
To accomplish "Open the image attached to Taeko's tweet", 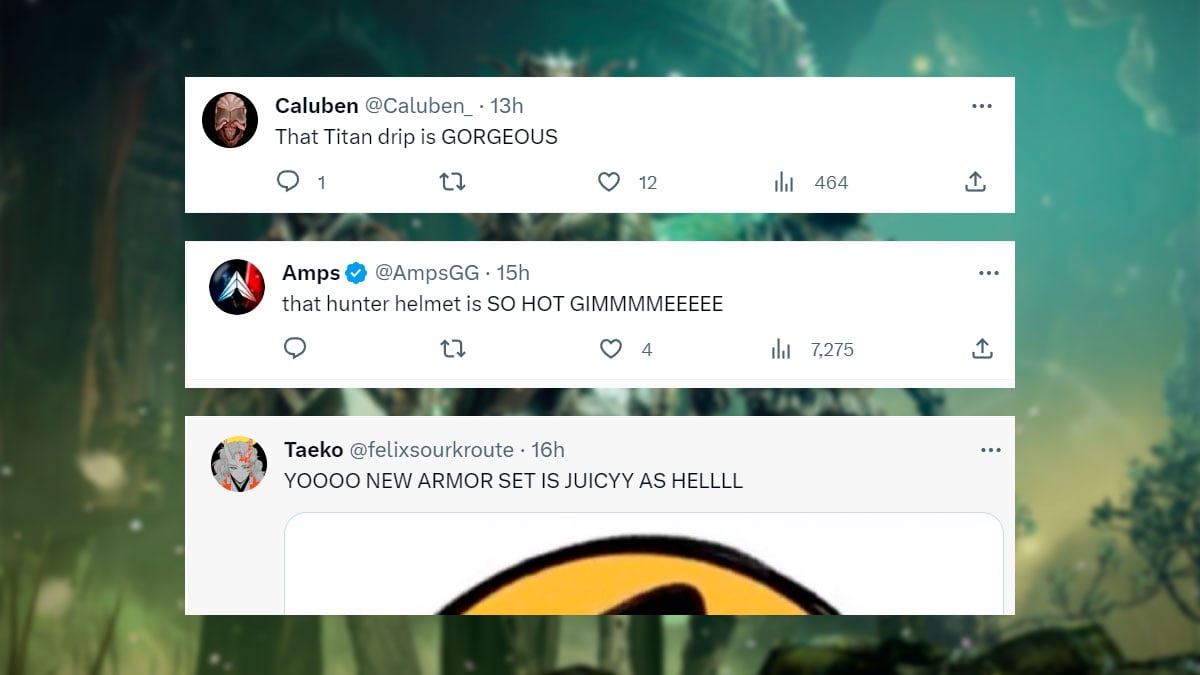I will tap(644, 564).
